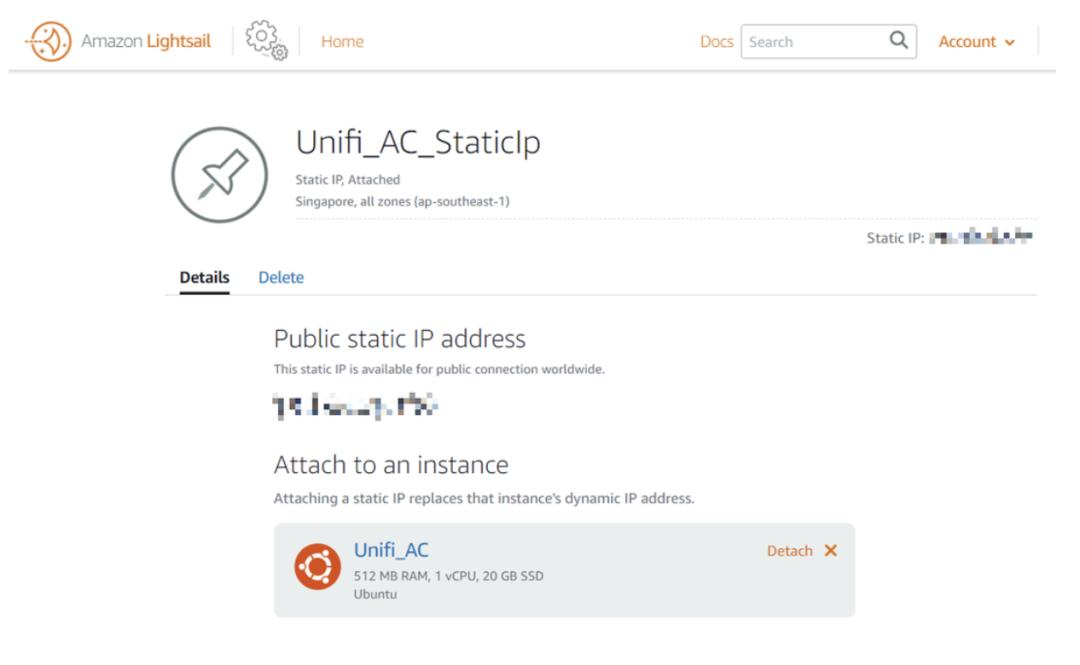
Task: Click the search magnifying glass icon
Action: coord(899,41)
